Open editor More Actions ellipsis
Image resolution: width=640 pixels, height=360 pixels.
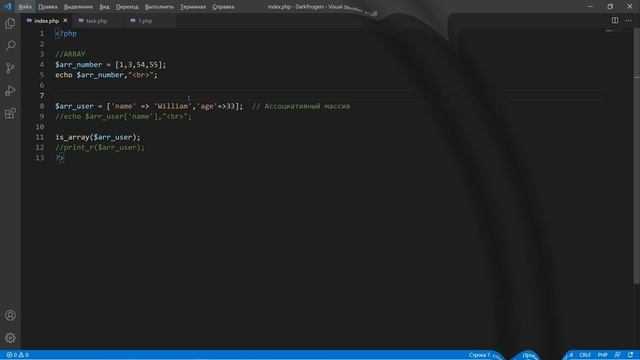[x=629, y=20]
